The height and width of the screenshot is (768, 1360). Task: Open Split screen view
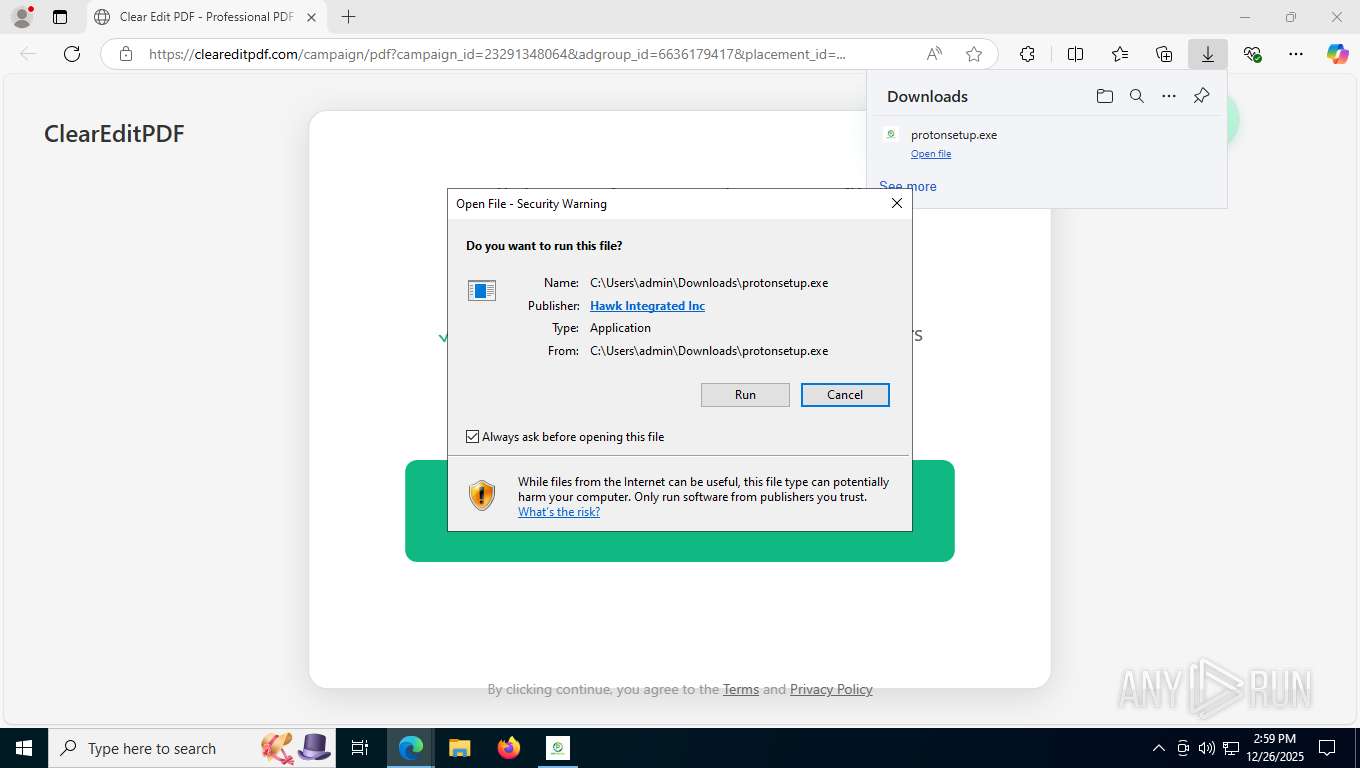pyautogui.click(x=1075, y=54)
